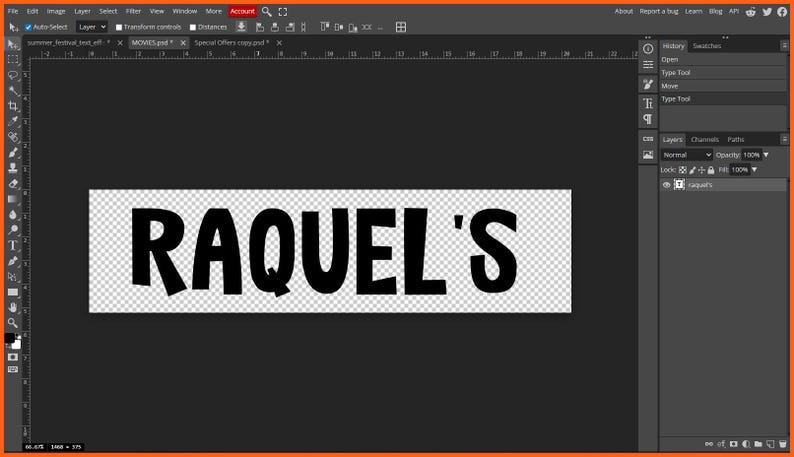
Task: Open the Paragraph panel icon
Action: (648, 119)
